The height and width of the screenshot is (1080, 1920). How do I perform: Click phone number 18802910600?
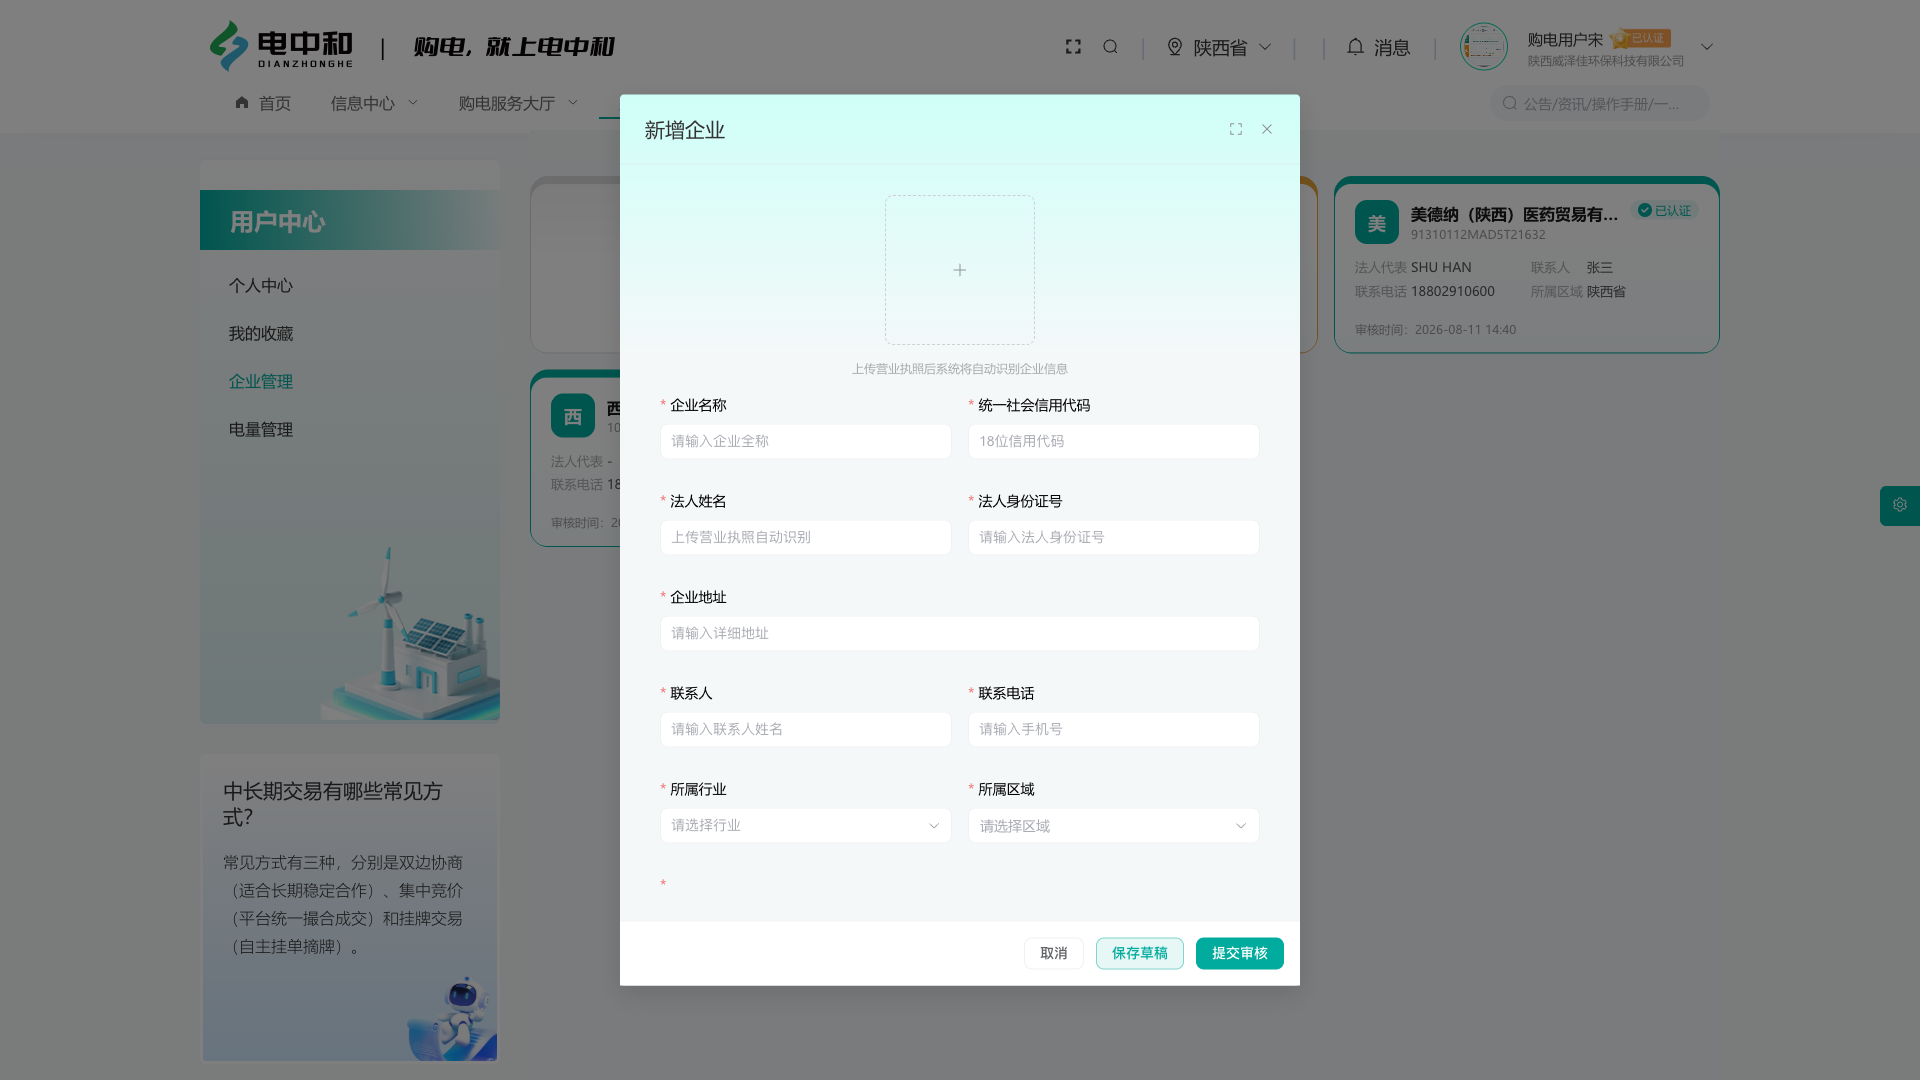point(1453,291)
